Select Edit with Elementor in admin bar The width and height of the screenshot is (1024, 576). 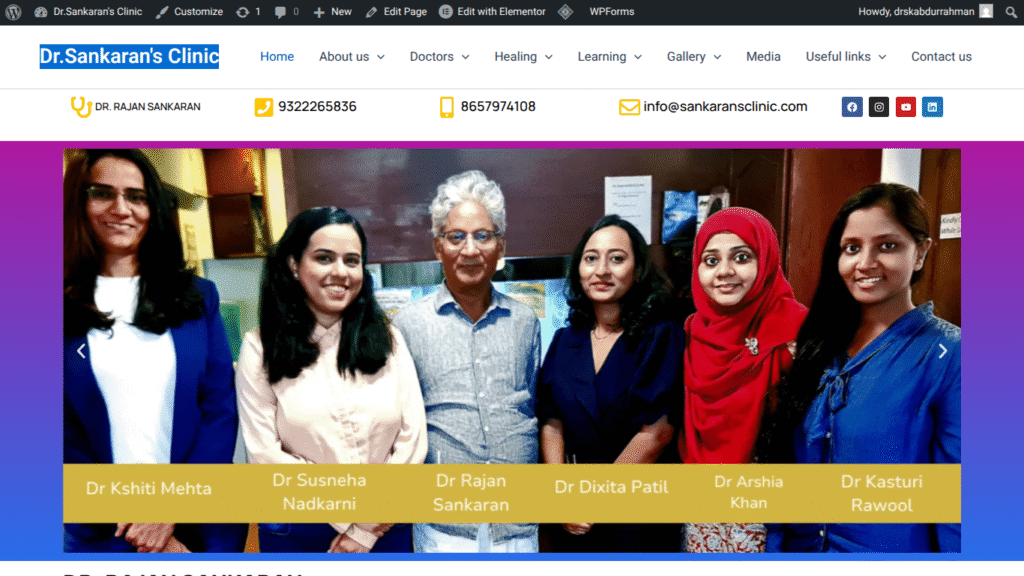(492, 12)
